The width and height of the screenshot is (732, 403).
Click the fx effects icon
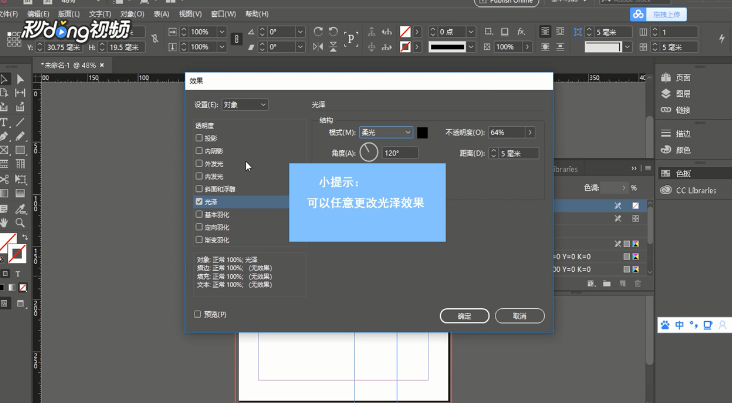click(x=521, y=32)
